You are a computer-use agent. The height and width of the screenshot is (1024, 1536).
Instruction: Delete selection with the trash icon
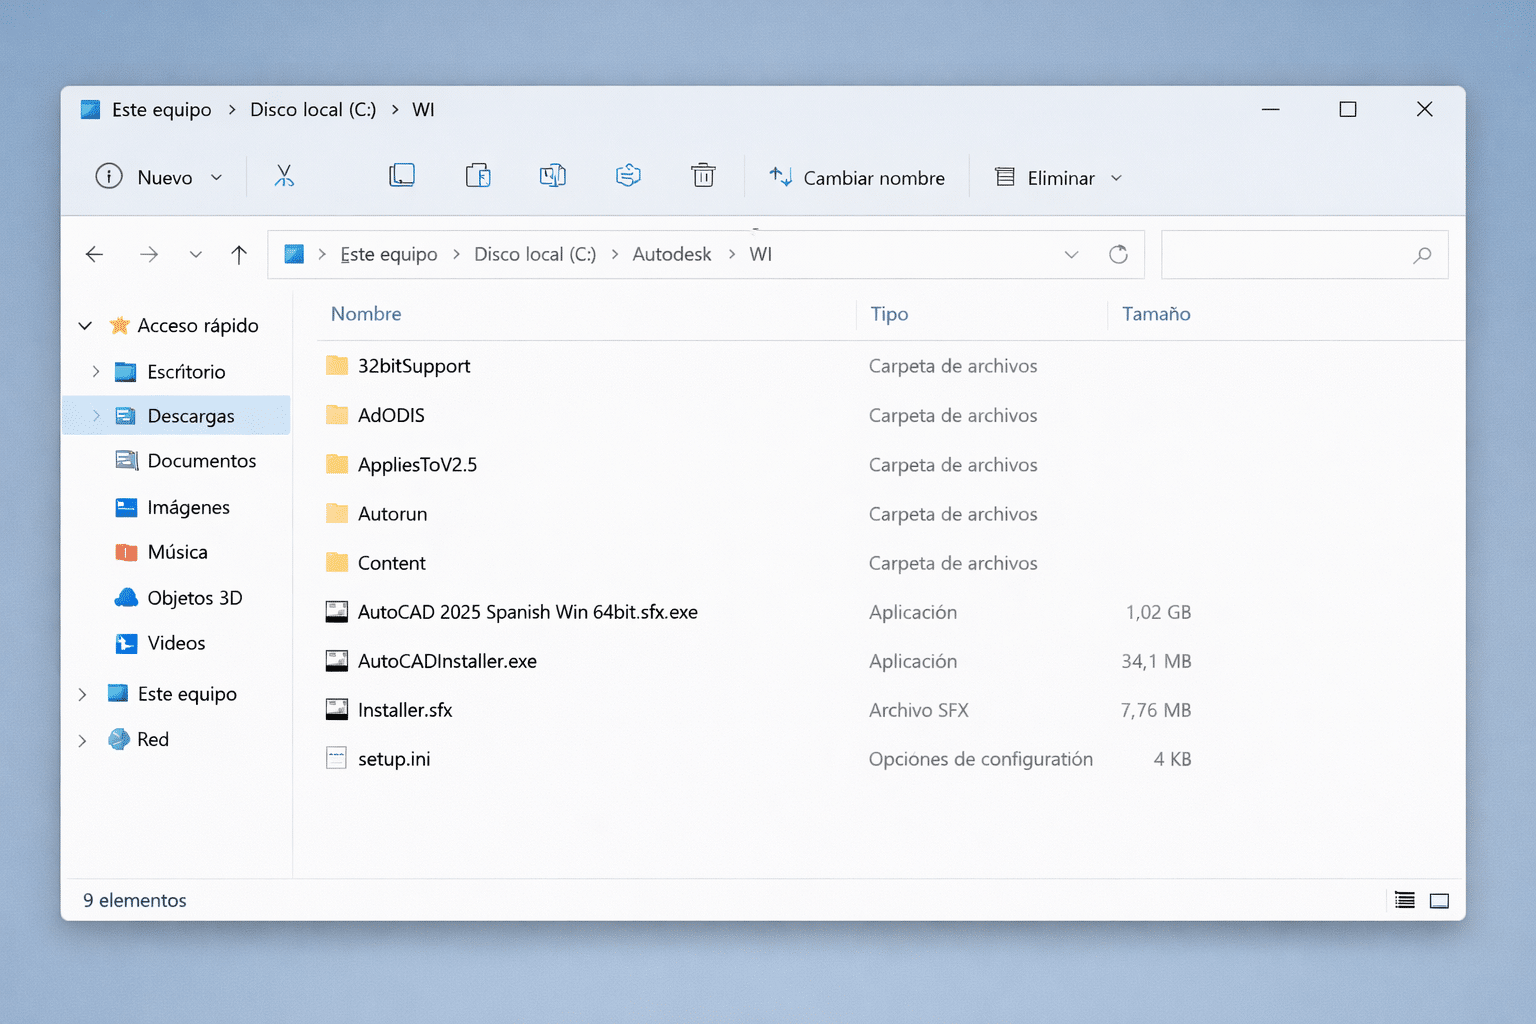pos(703,175)
